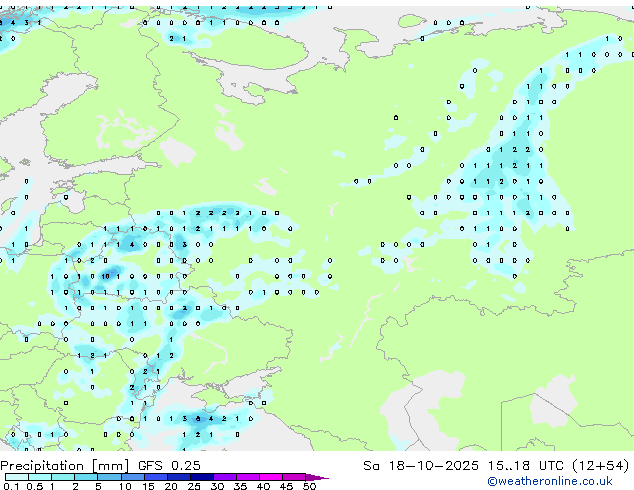
Task: Click the legend label '30'
Action: point(217,486)
